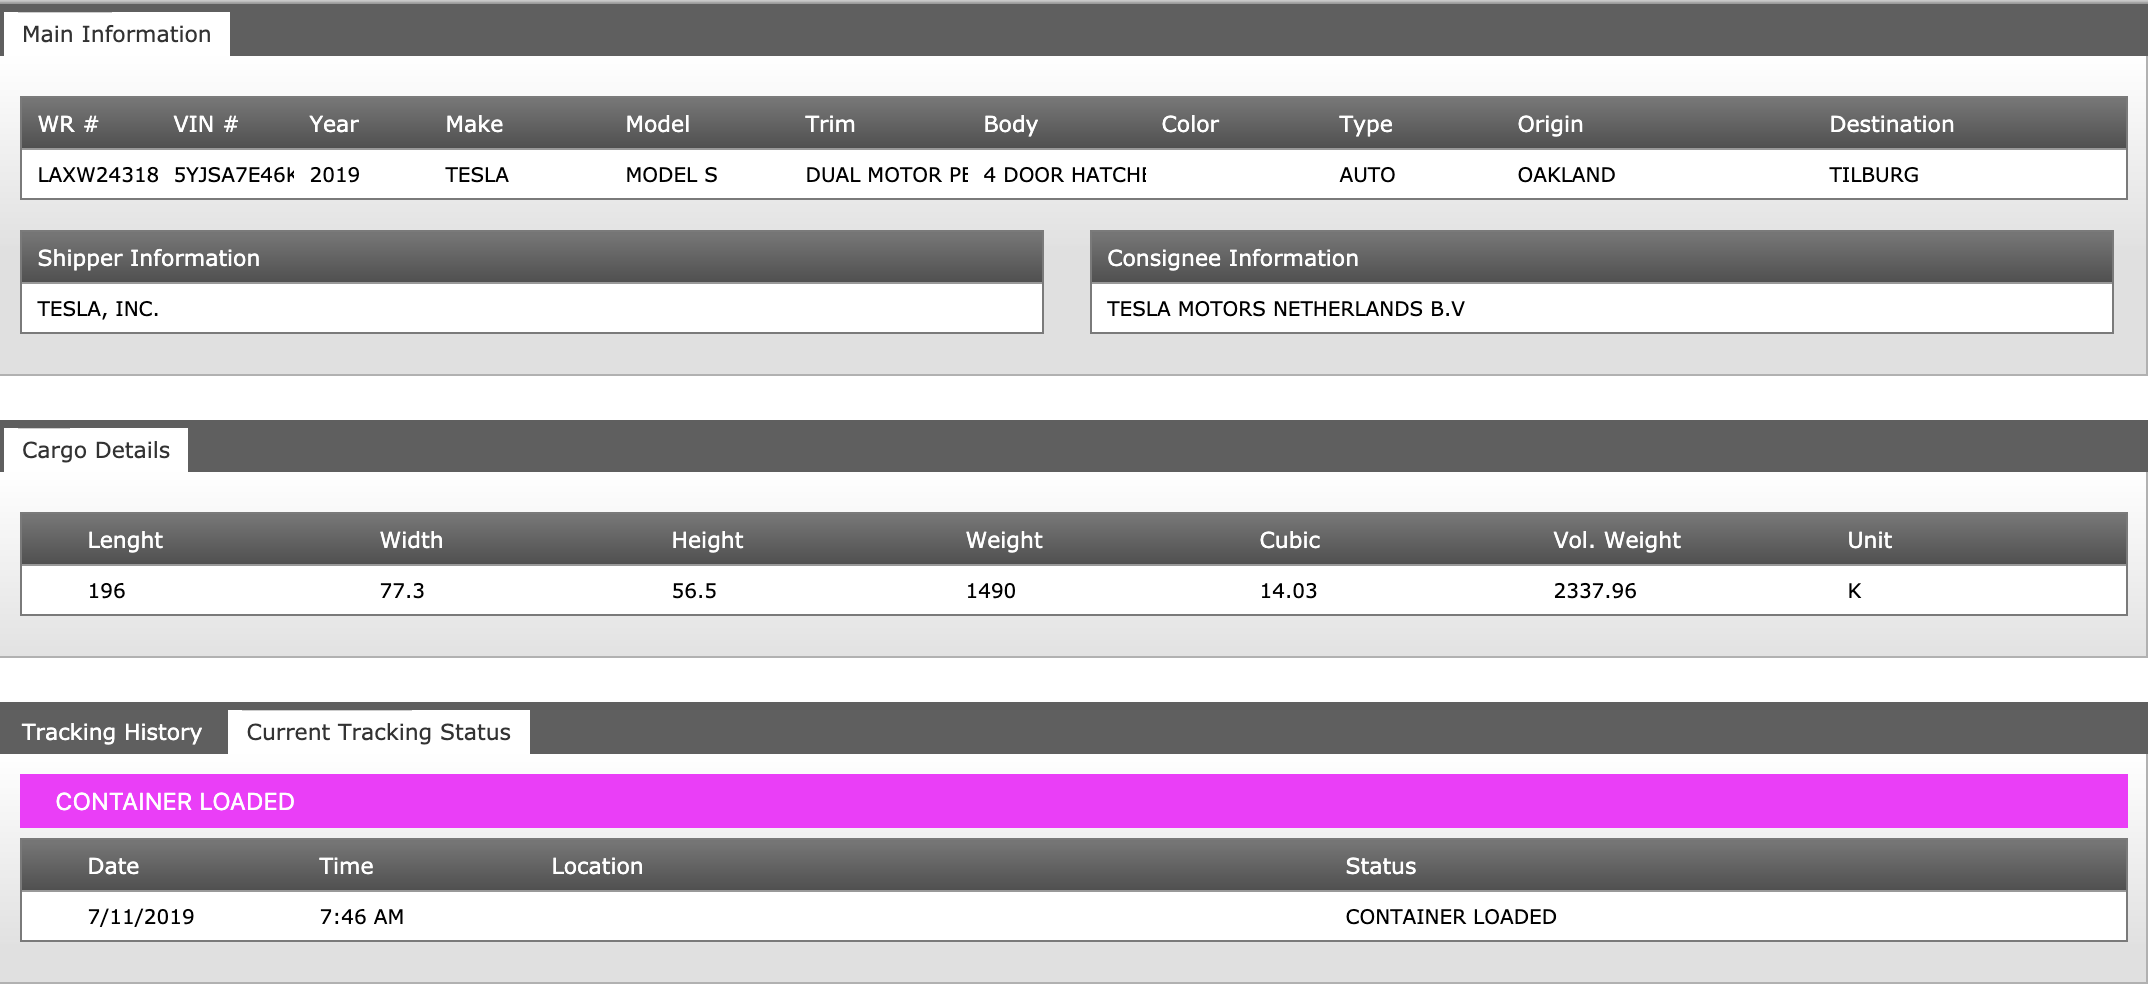Select the width value 77.3
This screenshot has width=2148, height=992.
tap(402, 591)
